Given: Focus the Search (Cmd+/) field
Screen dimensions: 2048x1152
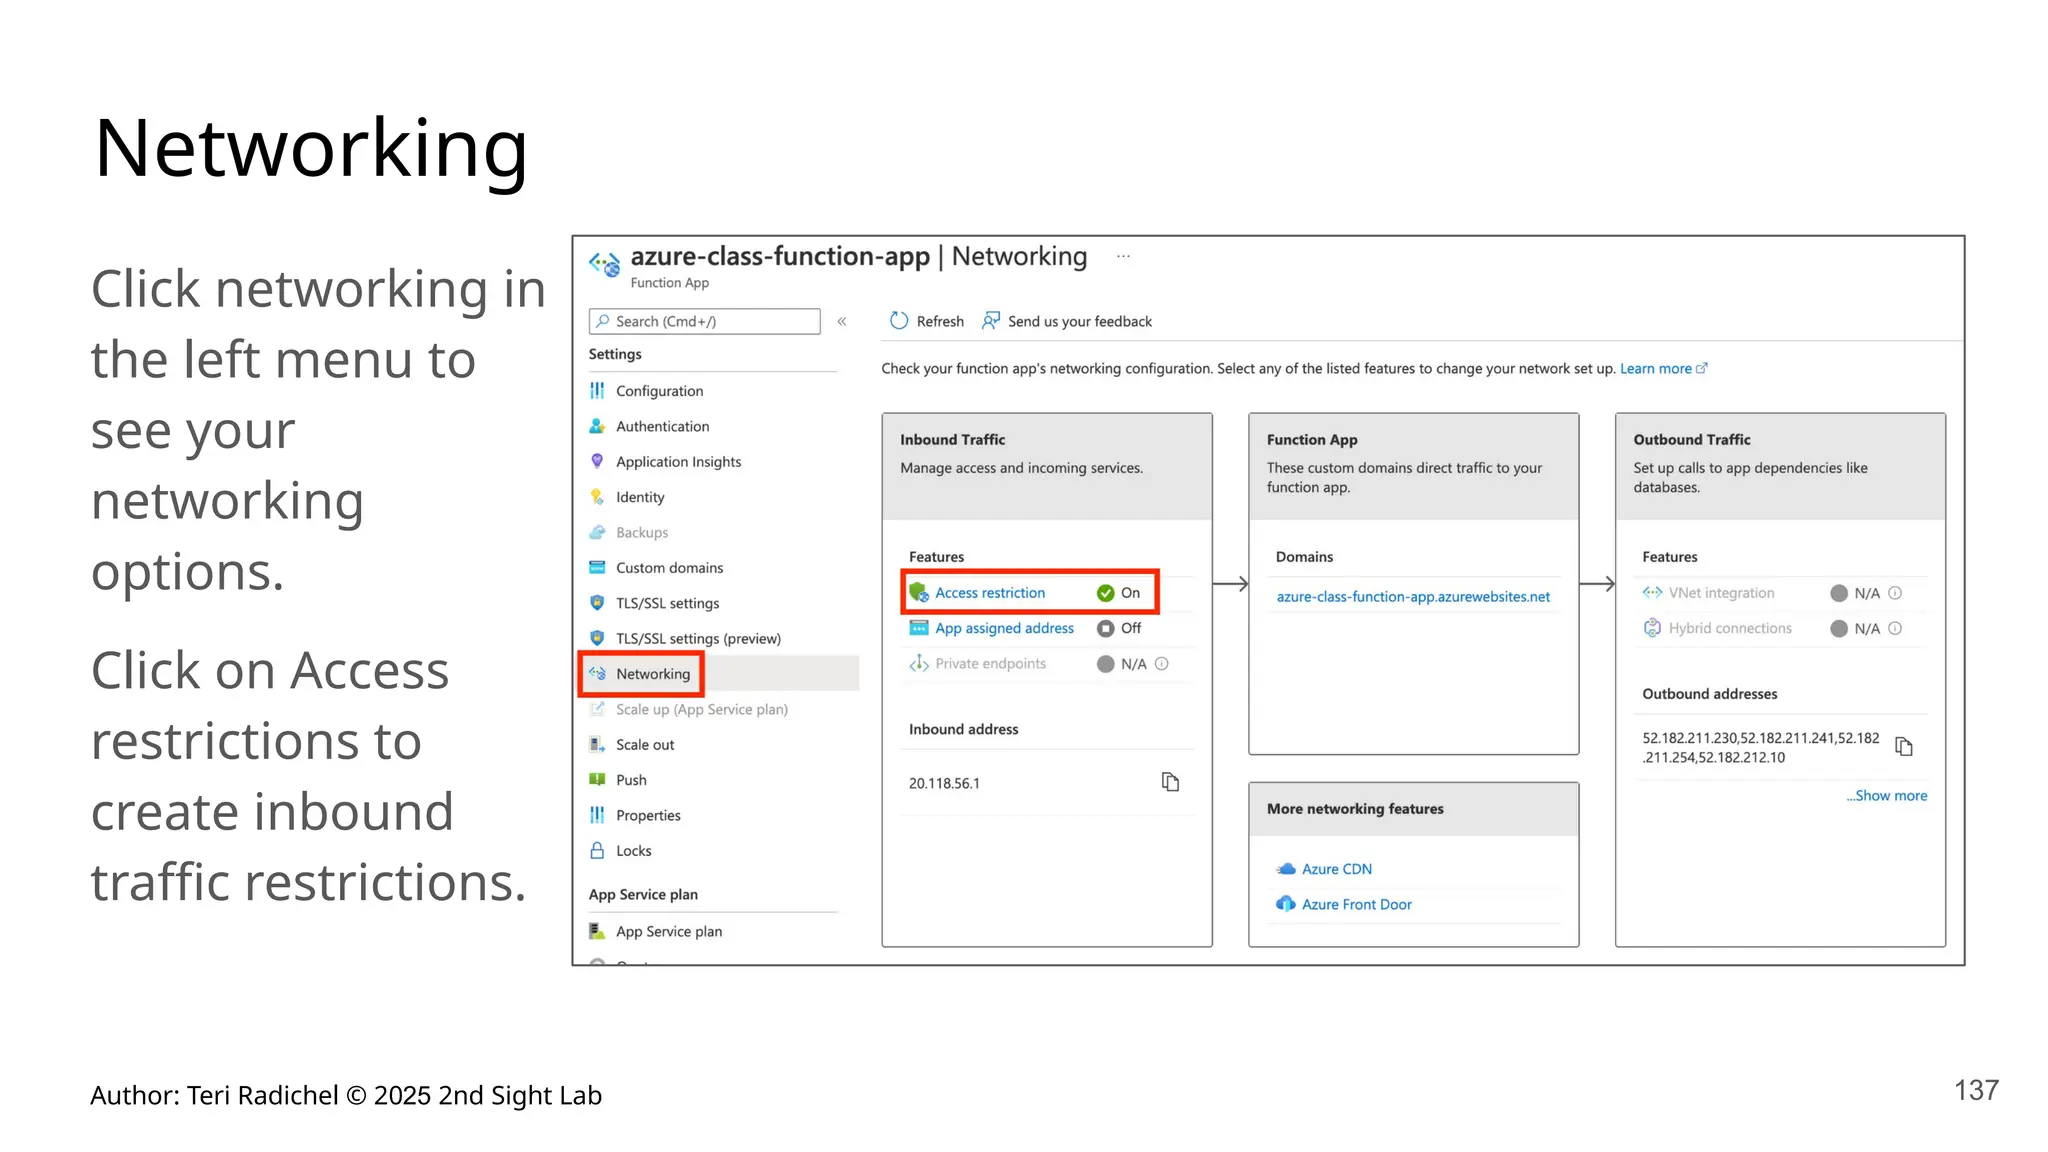Looking at the screenshot, I should pos(705,321).
